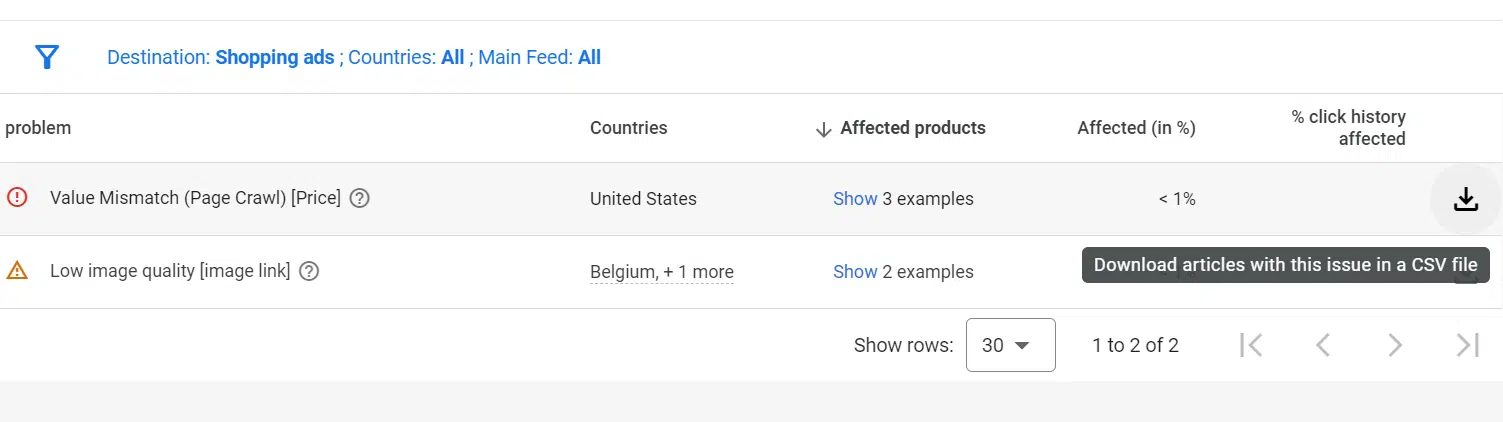Go to the previous page arrow
The image size is (1503, 422).
click(1322, 345)
